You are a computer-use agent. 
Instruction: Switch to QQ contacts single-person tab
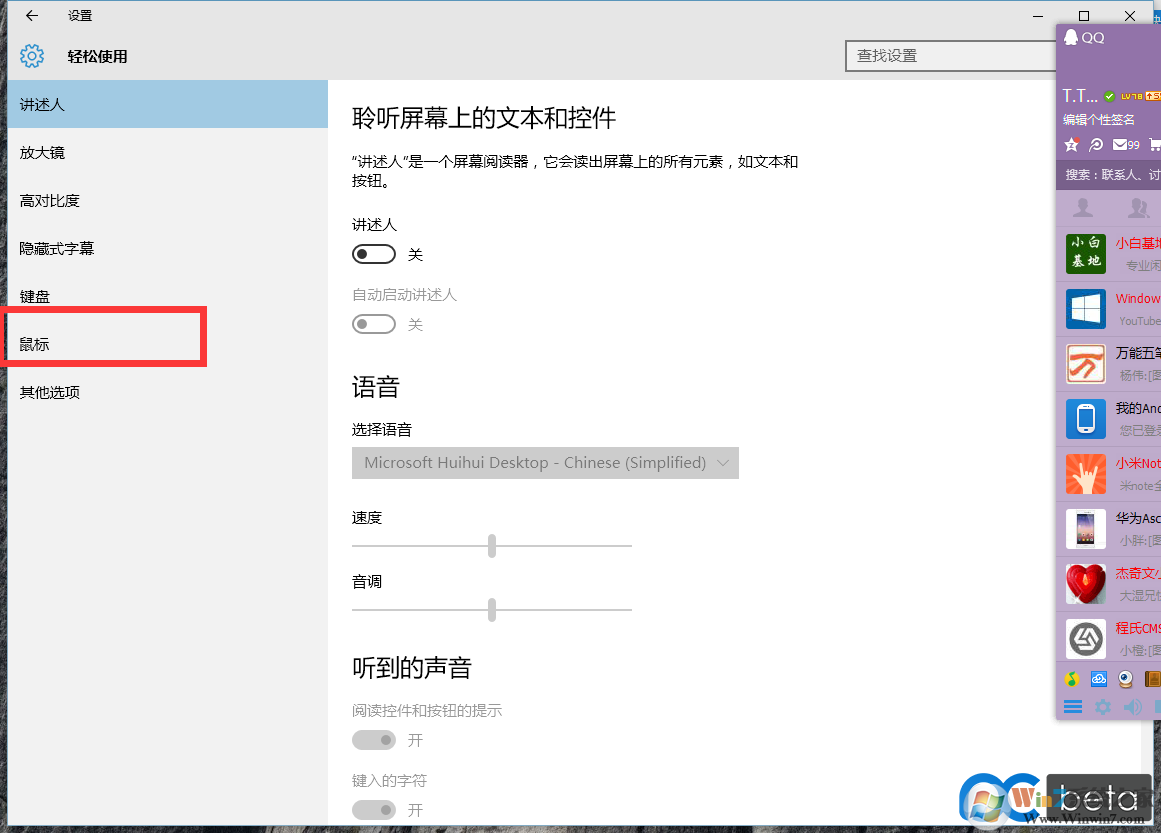tap(1083, 208)
